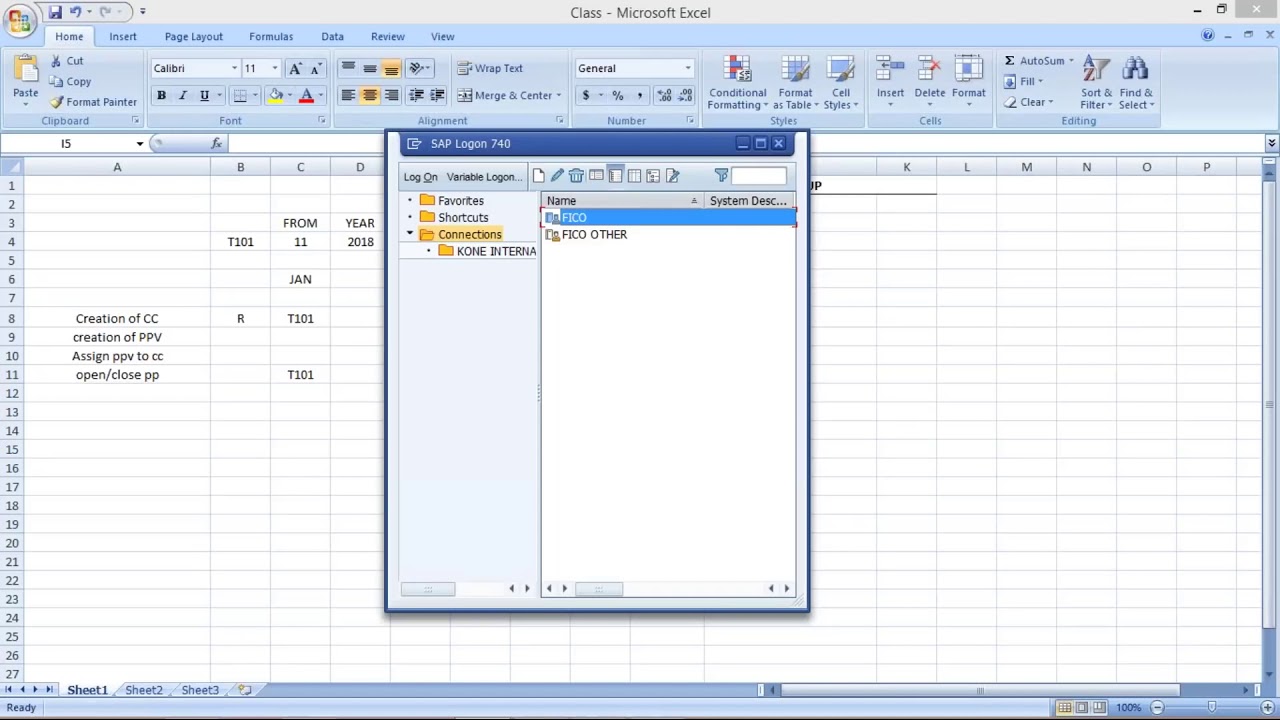Open the Insert ribbon tab

(x=123, y=36)
